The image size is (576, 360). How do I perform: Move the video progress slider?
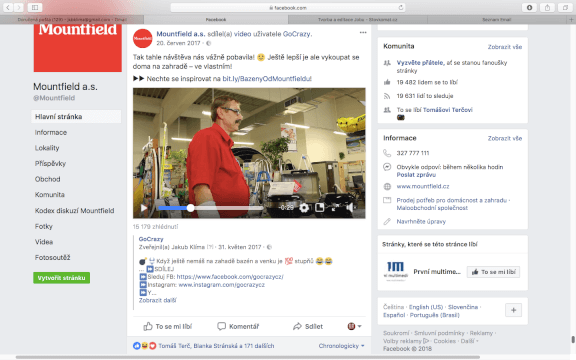[190, 208]
